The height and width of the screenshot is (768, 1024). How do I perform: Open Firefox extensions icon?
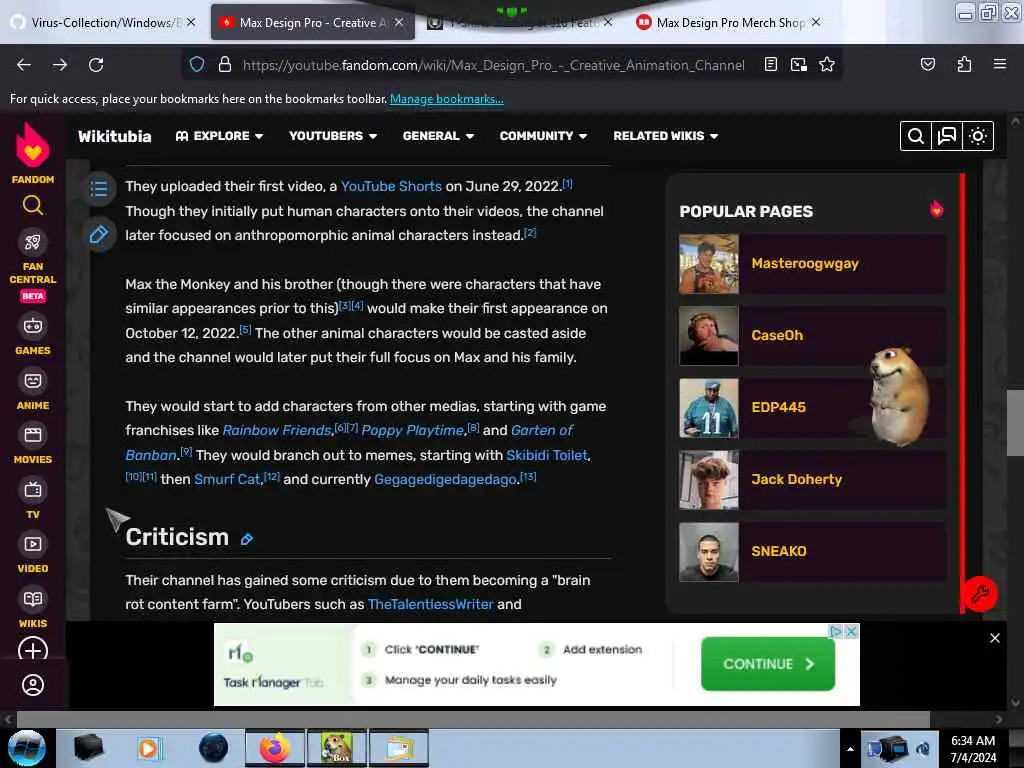click(x=964, y=65)
